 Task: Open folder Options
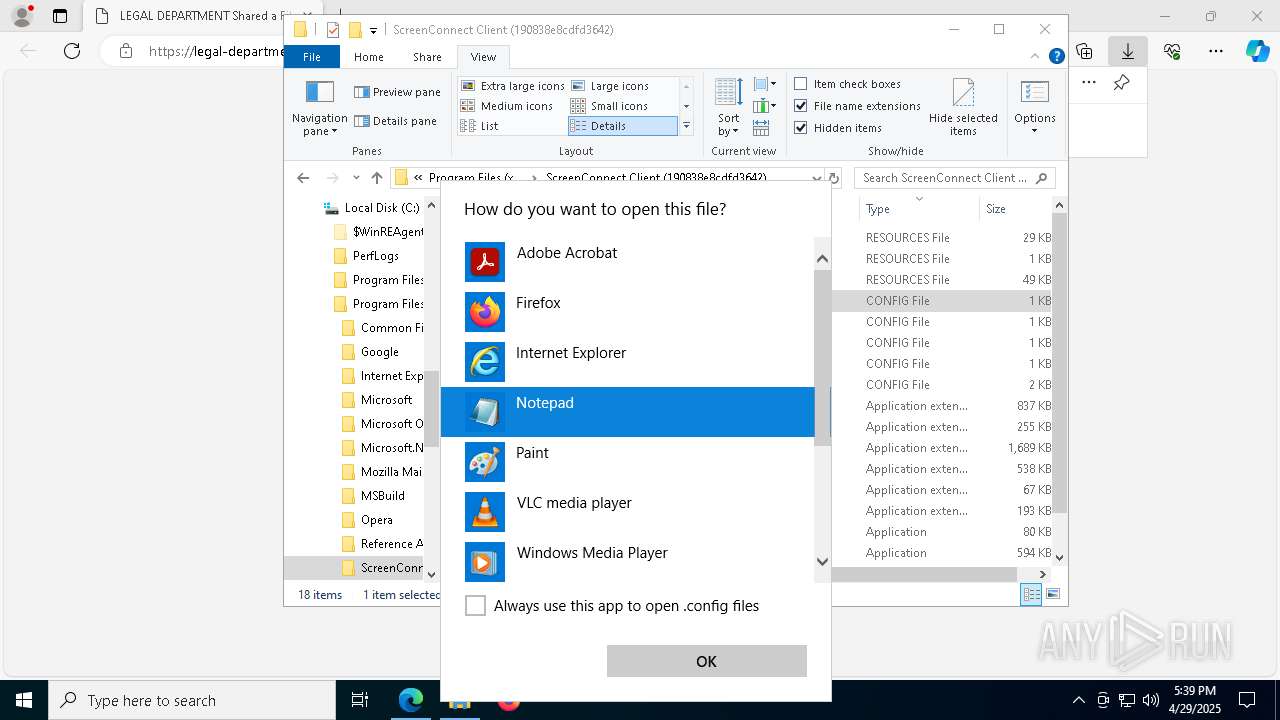click(x=1035, y=108)
